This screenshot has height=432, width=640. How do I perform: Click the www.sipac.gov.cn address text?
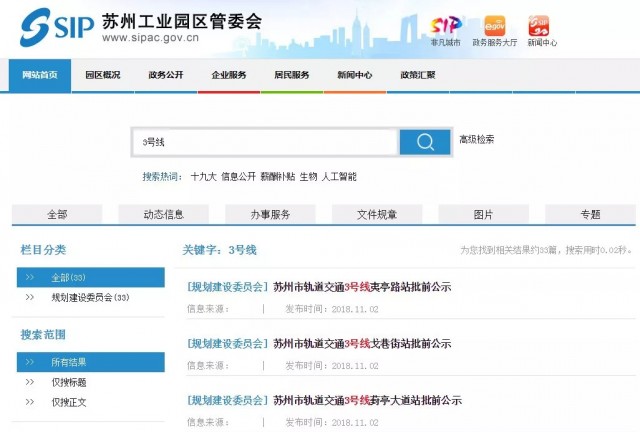point(150,38)
